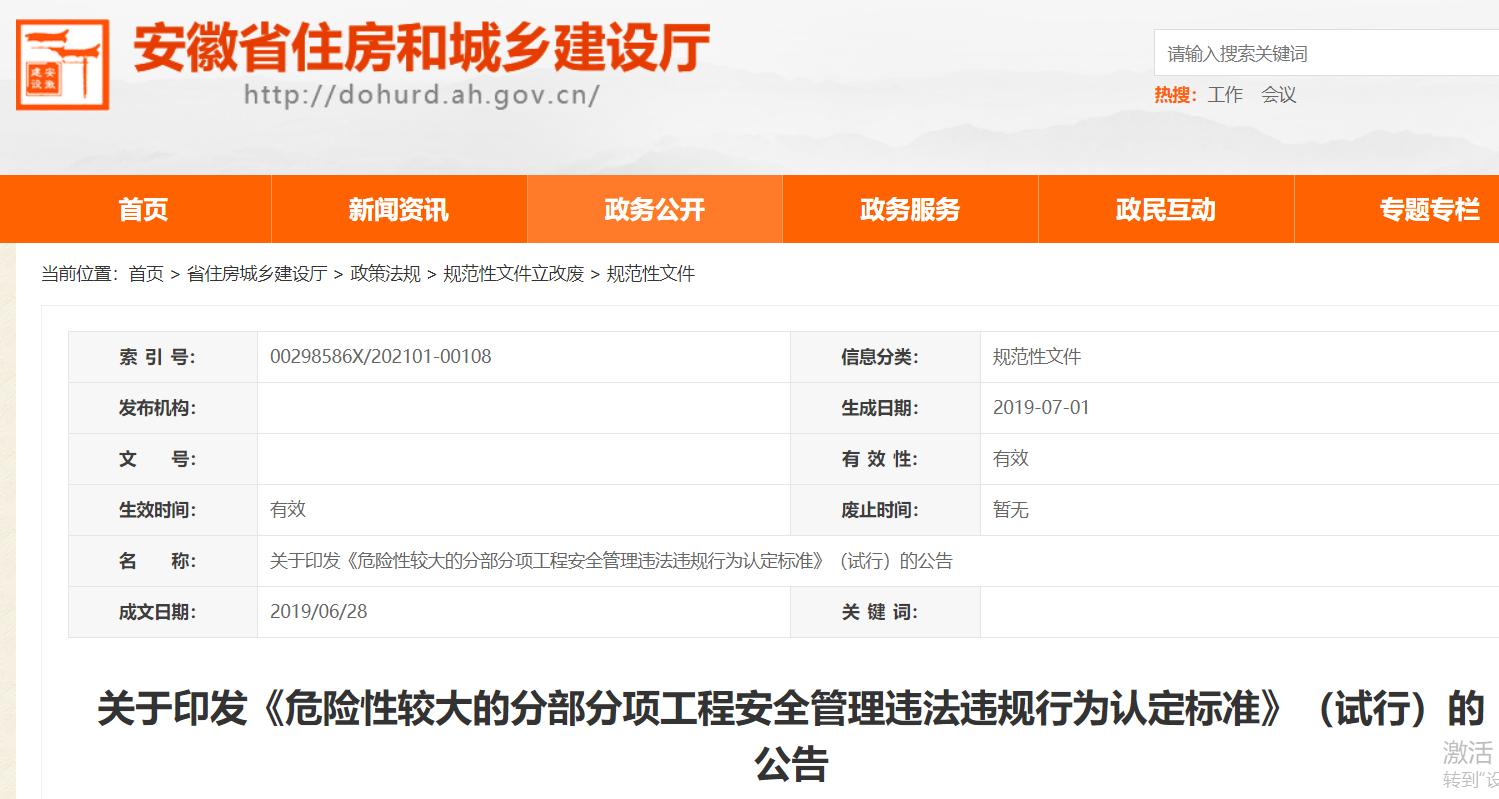Open the 首页 navigation tab

pyautogui.click(x=141, y=209)
